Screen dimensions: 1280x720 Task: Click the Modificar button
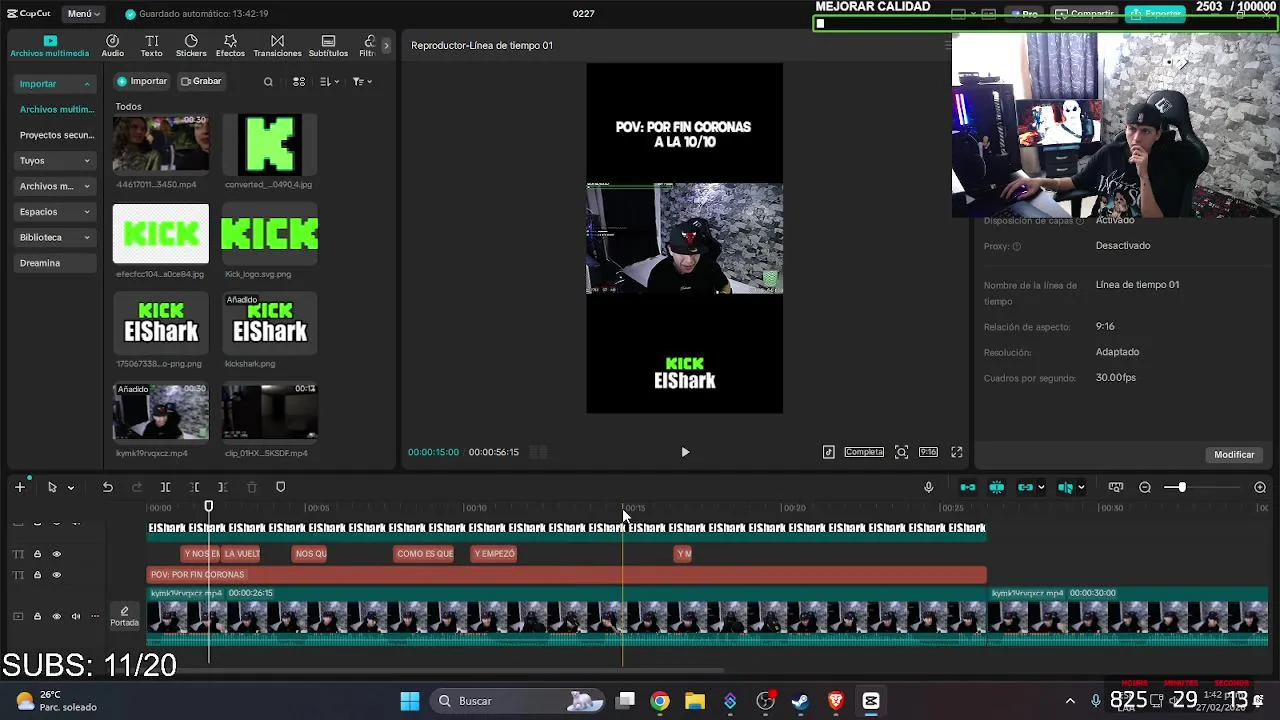tap(1234, 455)
